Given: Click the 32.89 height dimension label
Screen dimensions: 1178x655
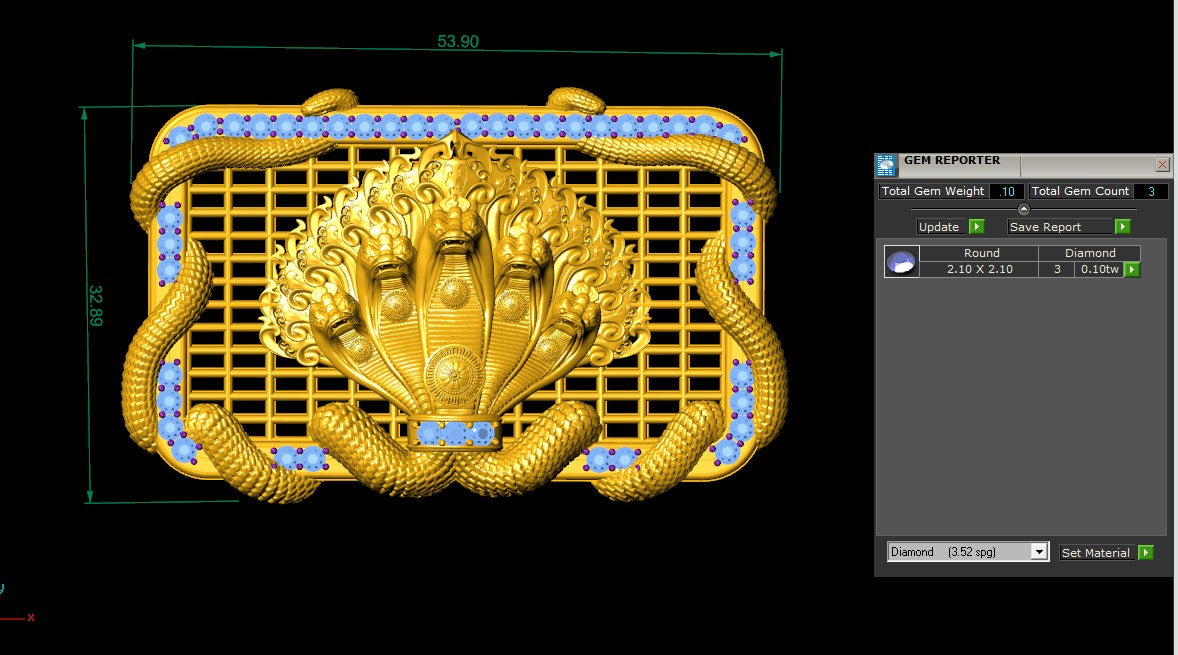Looking at the screenshot, I should pos(95,306).
